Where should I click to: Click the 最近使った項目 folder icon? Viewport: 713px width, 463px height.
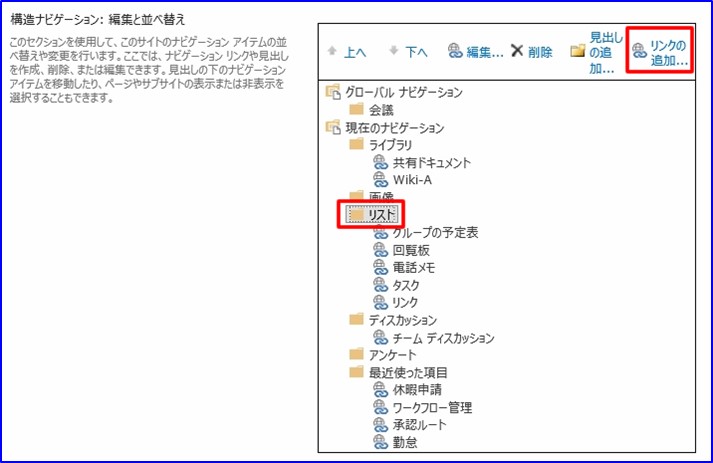[x=356, y=372]
